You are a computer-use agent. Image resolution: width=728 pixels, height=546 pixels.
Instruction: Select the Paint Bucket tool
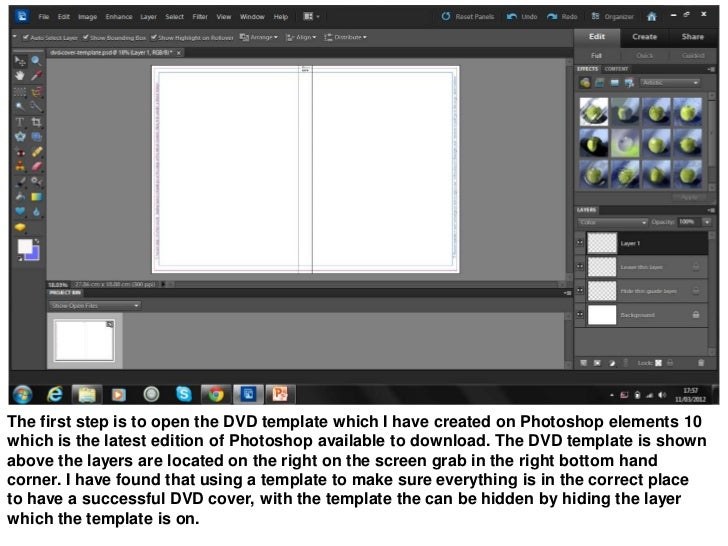20,196
